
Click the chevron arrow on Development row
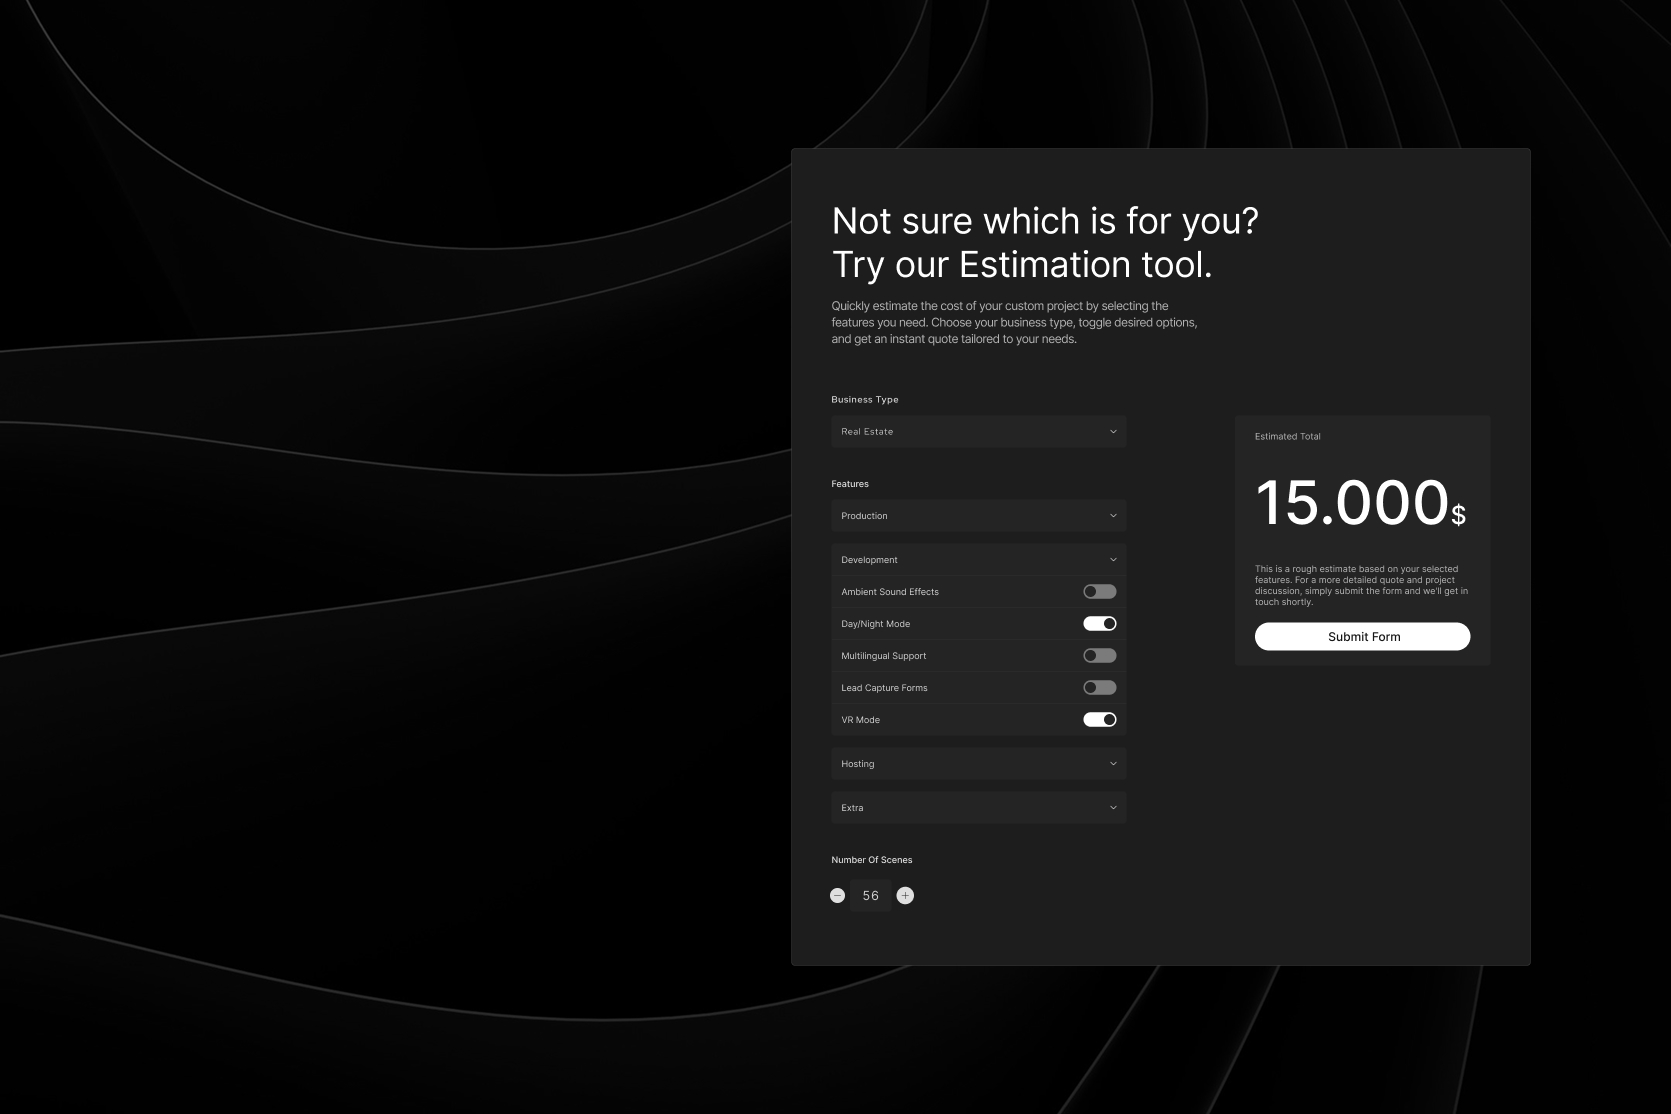(1113, 560)
